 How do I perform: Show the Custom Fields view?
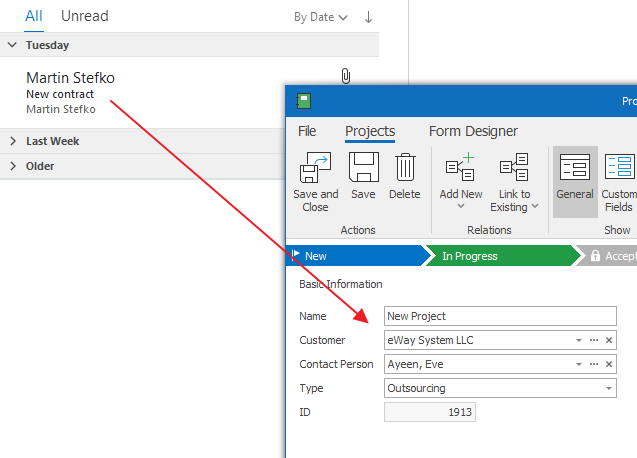point(619,180)
